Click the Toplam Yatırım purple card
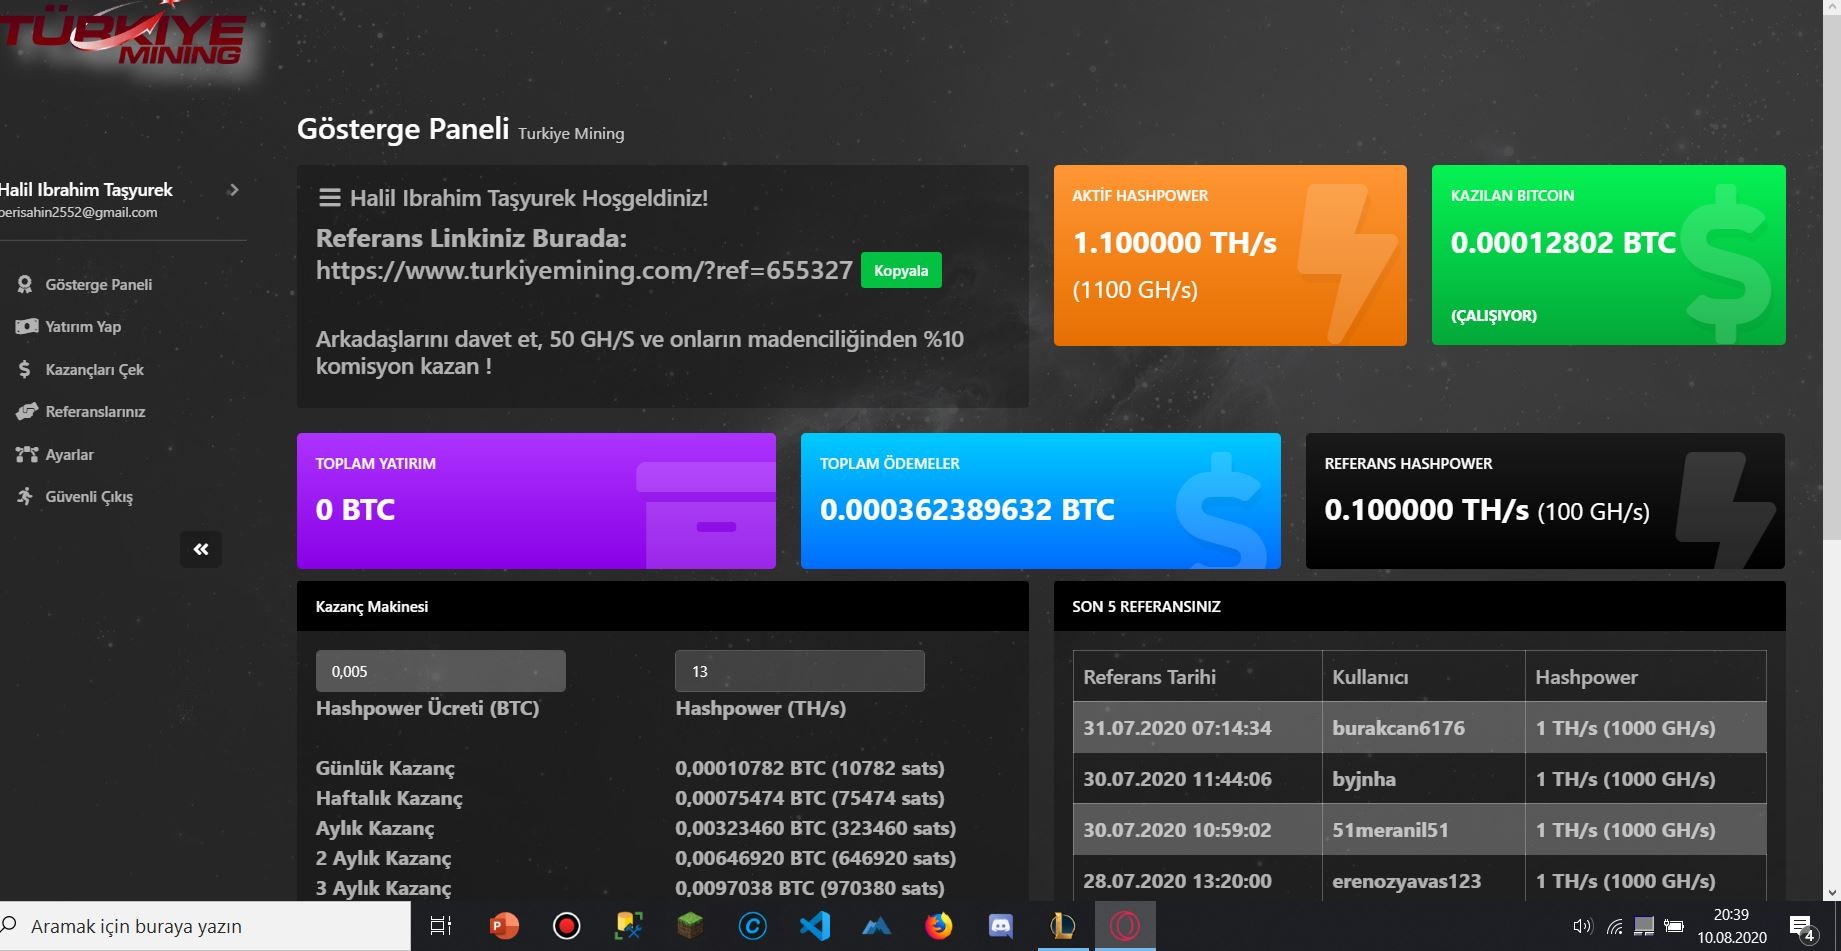Screen dimensions: 1841x951 coord(536,501)
